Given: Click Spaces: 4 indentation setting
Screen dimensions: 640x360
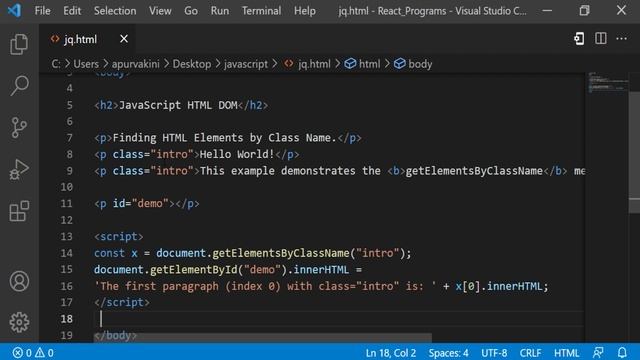Looking at the screenshot, I should tap(448, 353).
